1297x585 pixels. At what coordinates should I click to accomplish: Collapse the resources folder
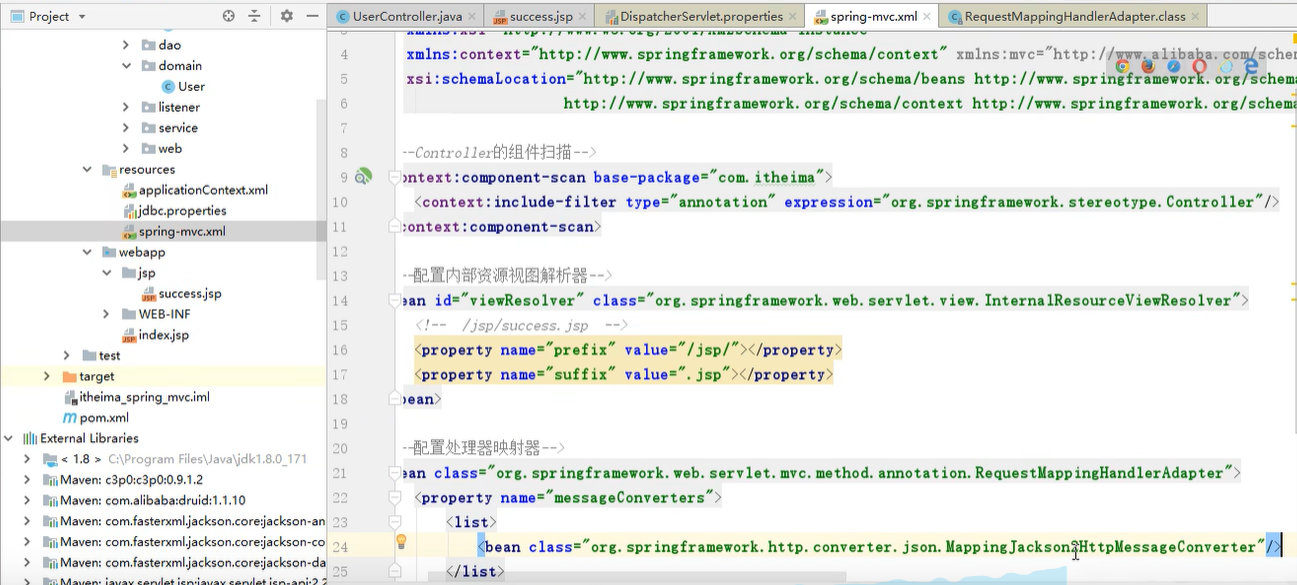click(x=89, y=169)
